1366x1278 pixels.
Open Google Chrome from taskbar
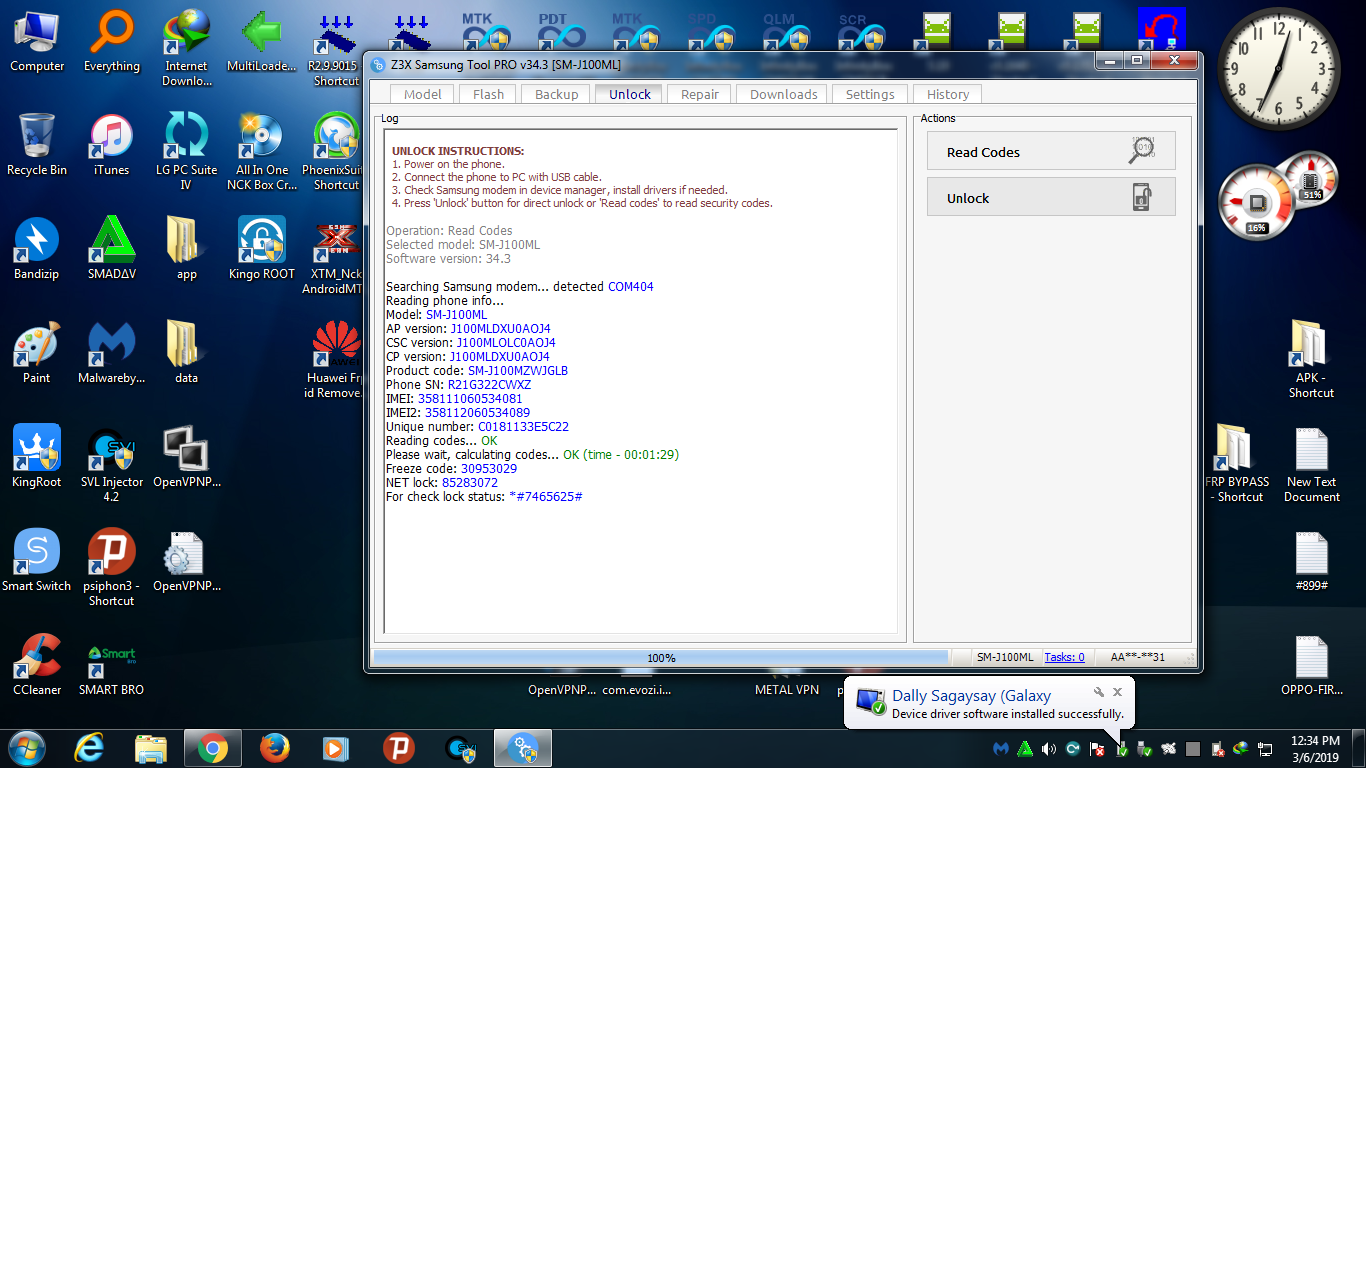[213, 748]
